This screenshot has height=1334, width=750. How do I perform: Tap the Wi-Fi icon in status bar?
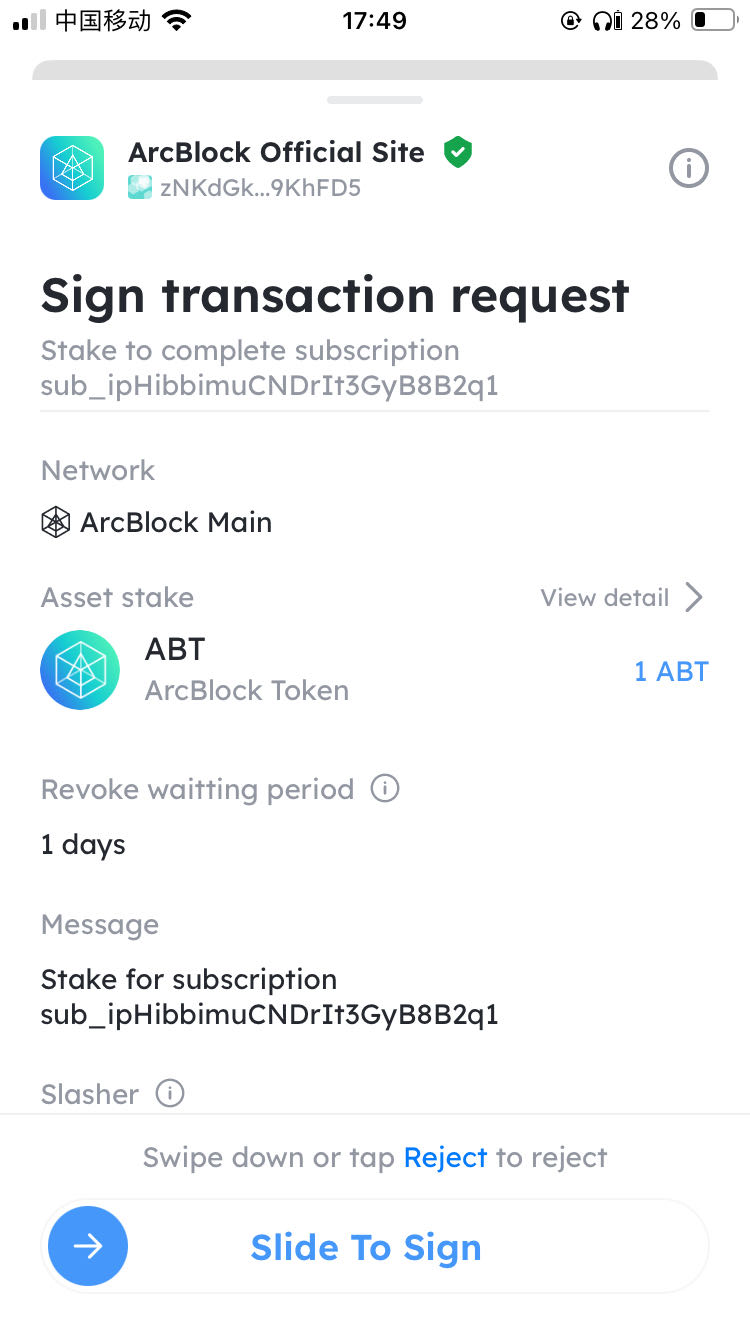coord(178,21)
